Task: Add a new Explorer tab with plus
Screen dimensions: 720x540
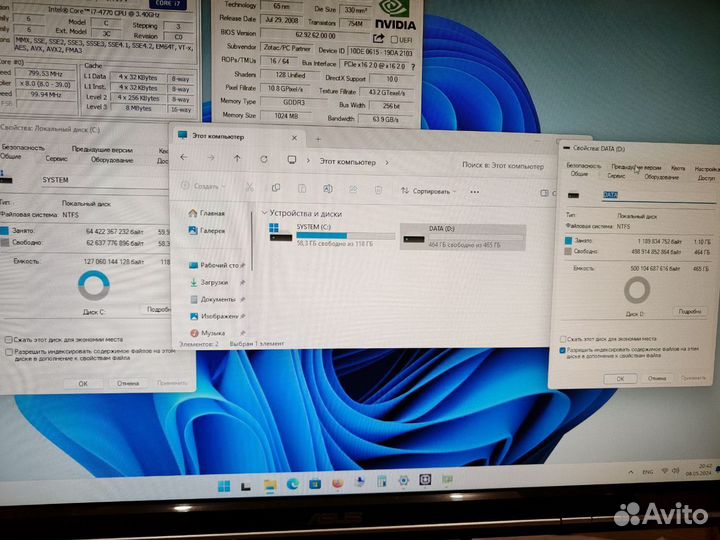Action: (x=318, y=139)
